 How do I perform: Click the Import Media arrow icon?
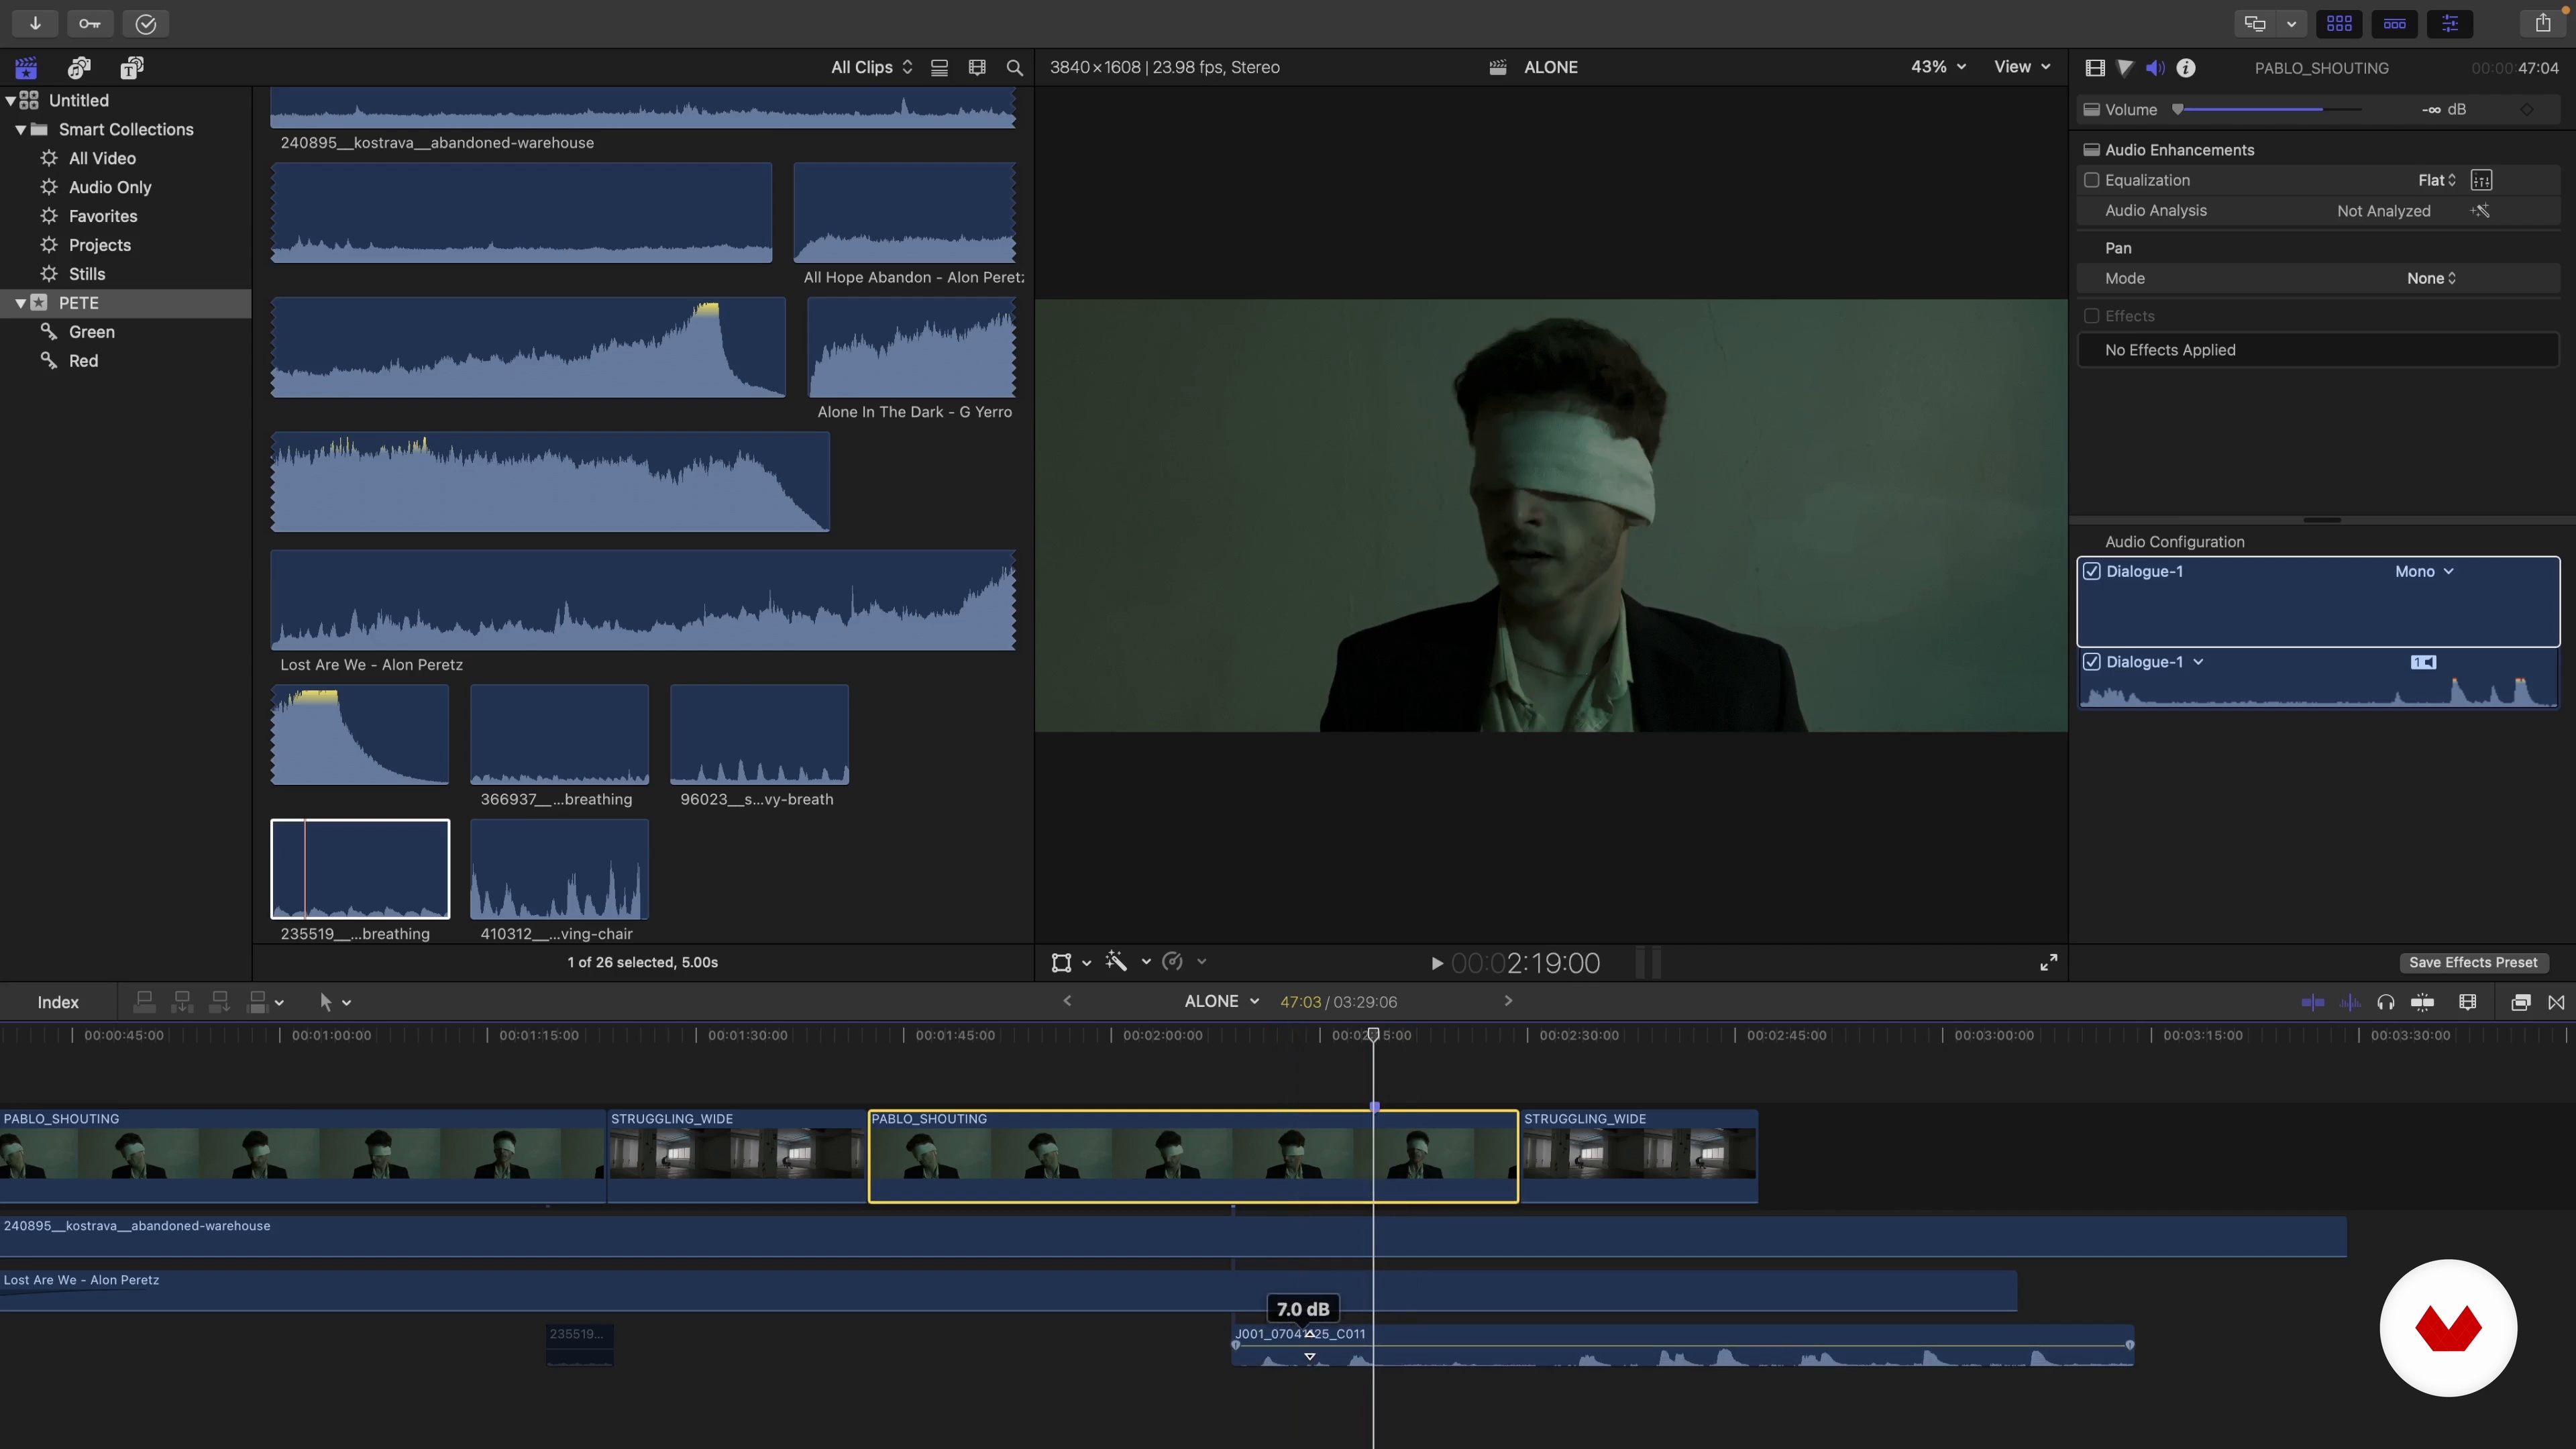point(35,23)
